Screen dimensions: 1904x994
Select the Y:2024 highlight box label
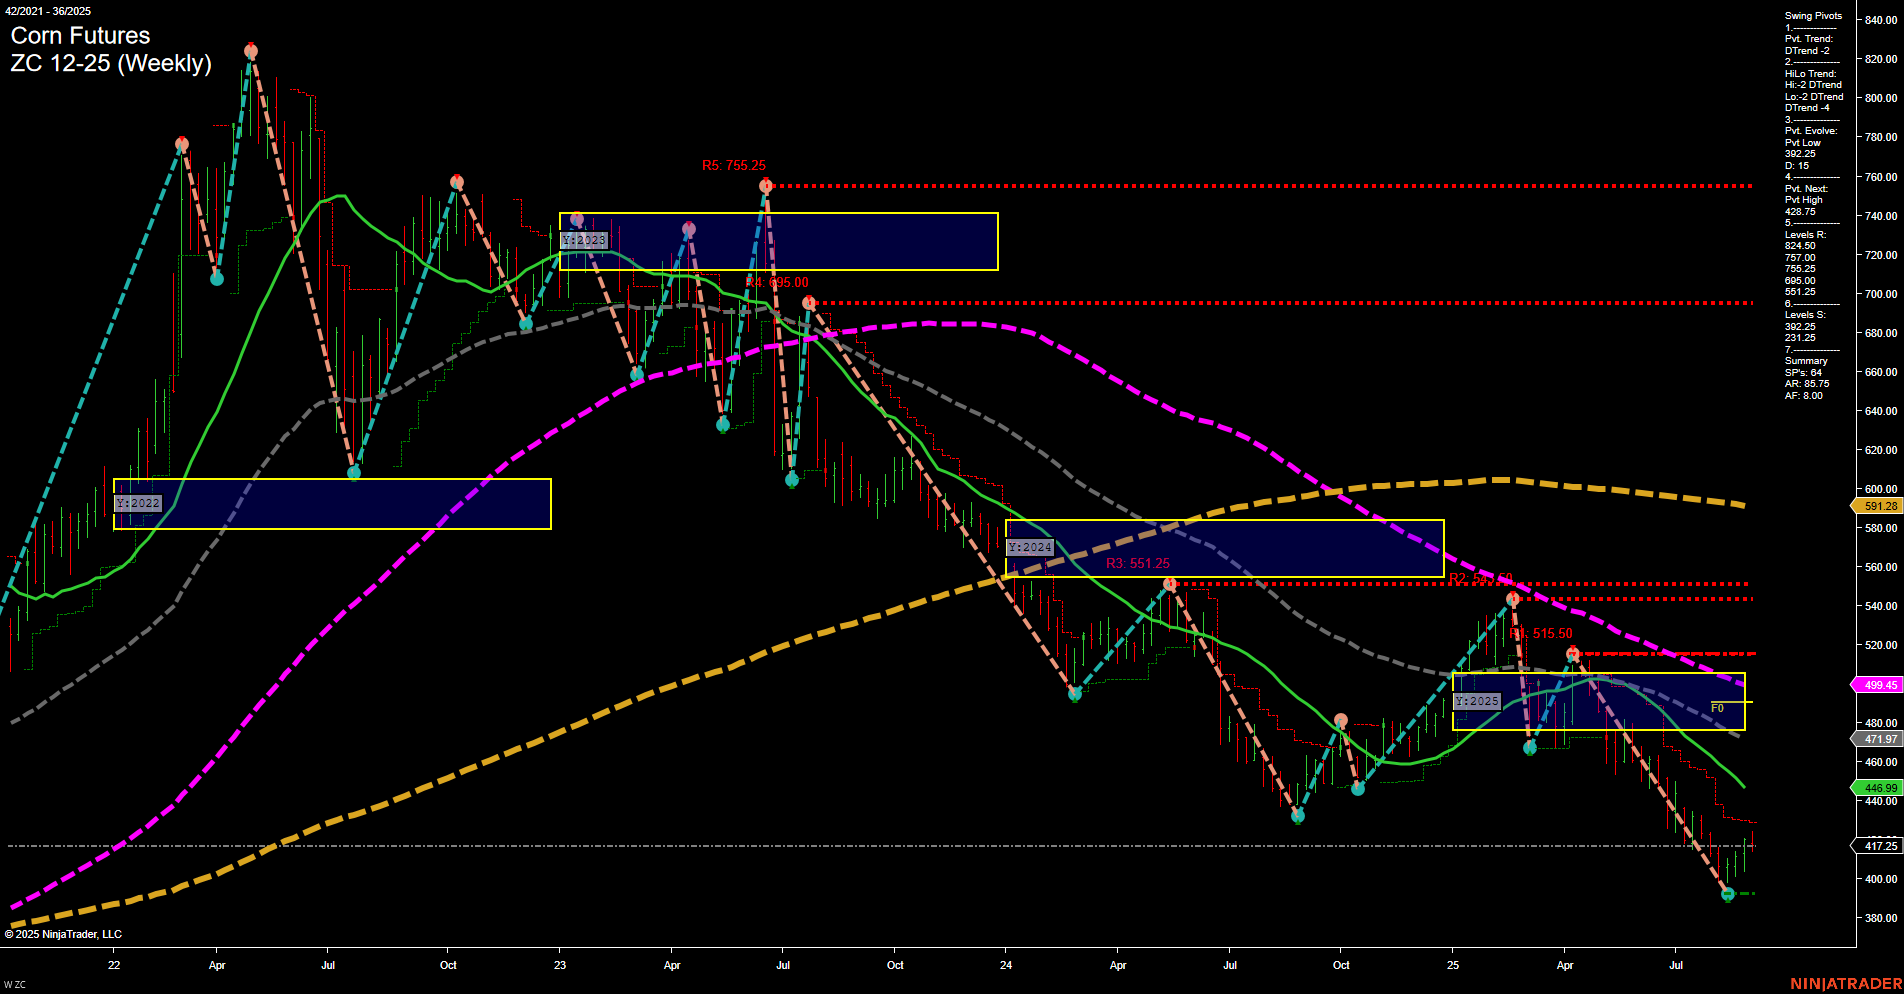(x=1031, y=546)
